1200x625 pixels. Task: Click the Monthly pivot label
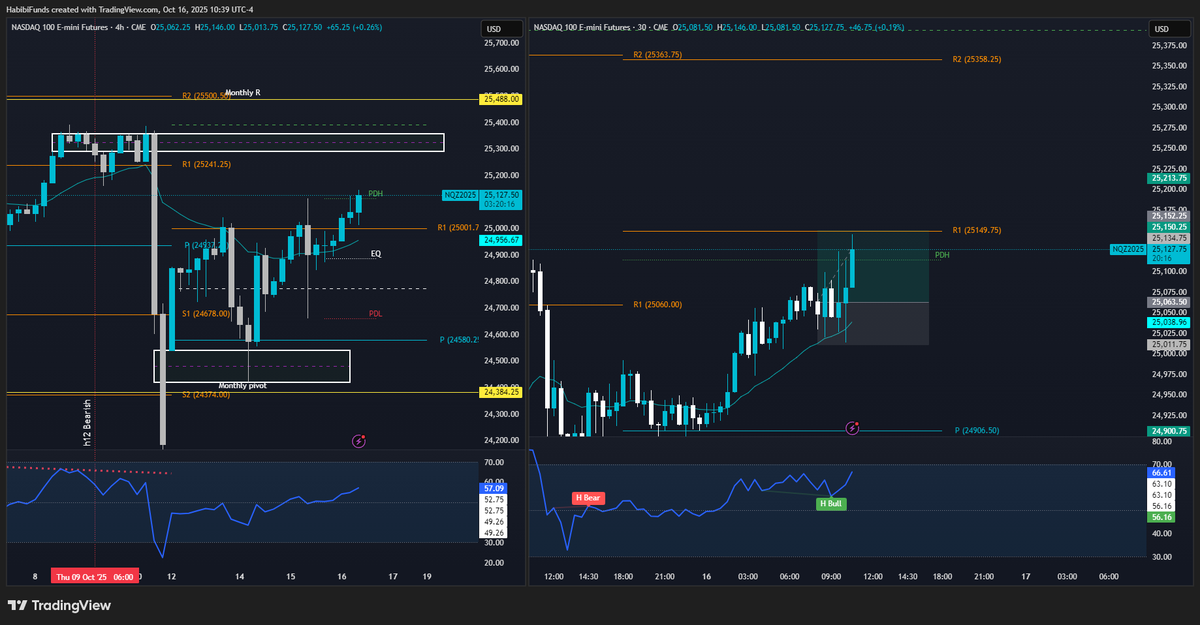(x=243, y=385)
